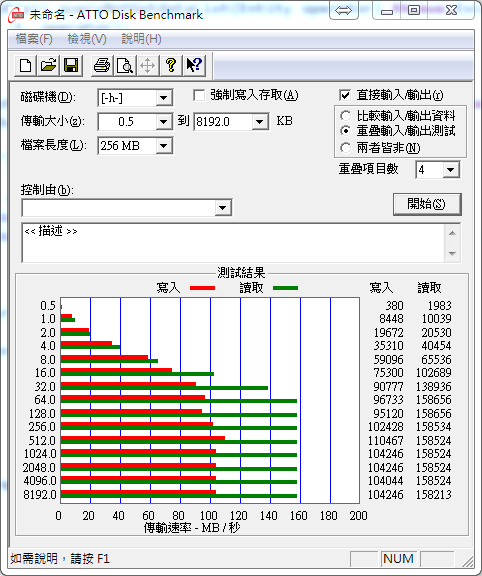Click read value 138936
This screenshot has height=576, width=482.
[434, 386]
